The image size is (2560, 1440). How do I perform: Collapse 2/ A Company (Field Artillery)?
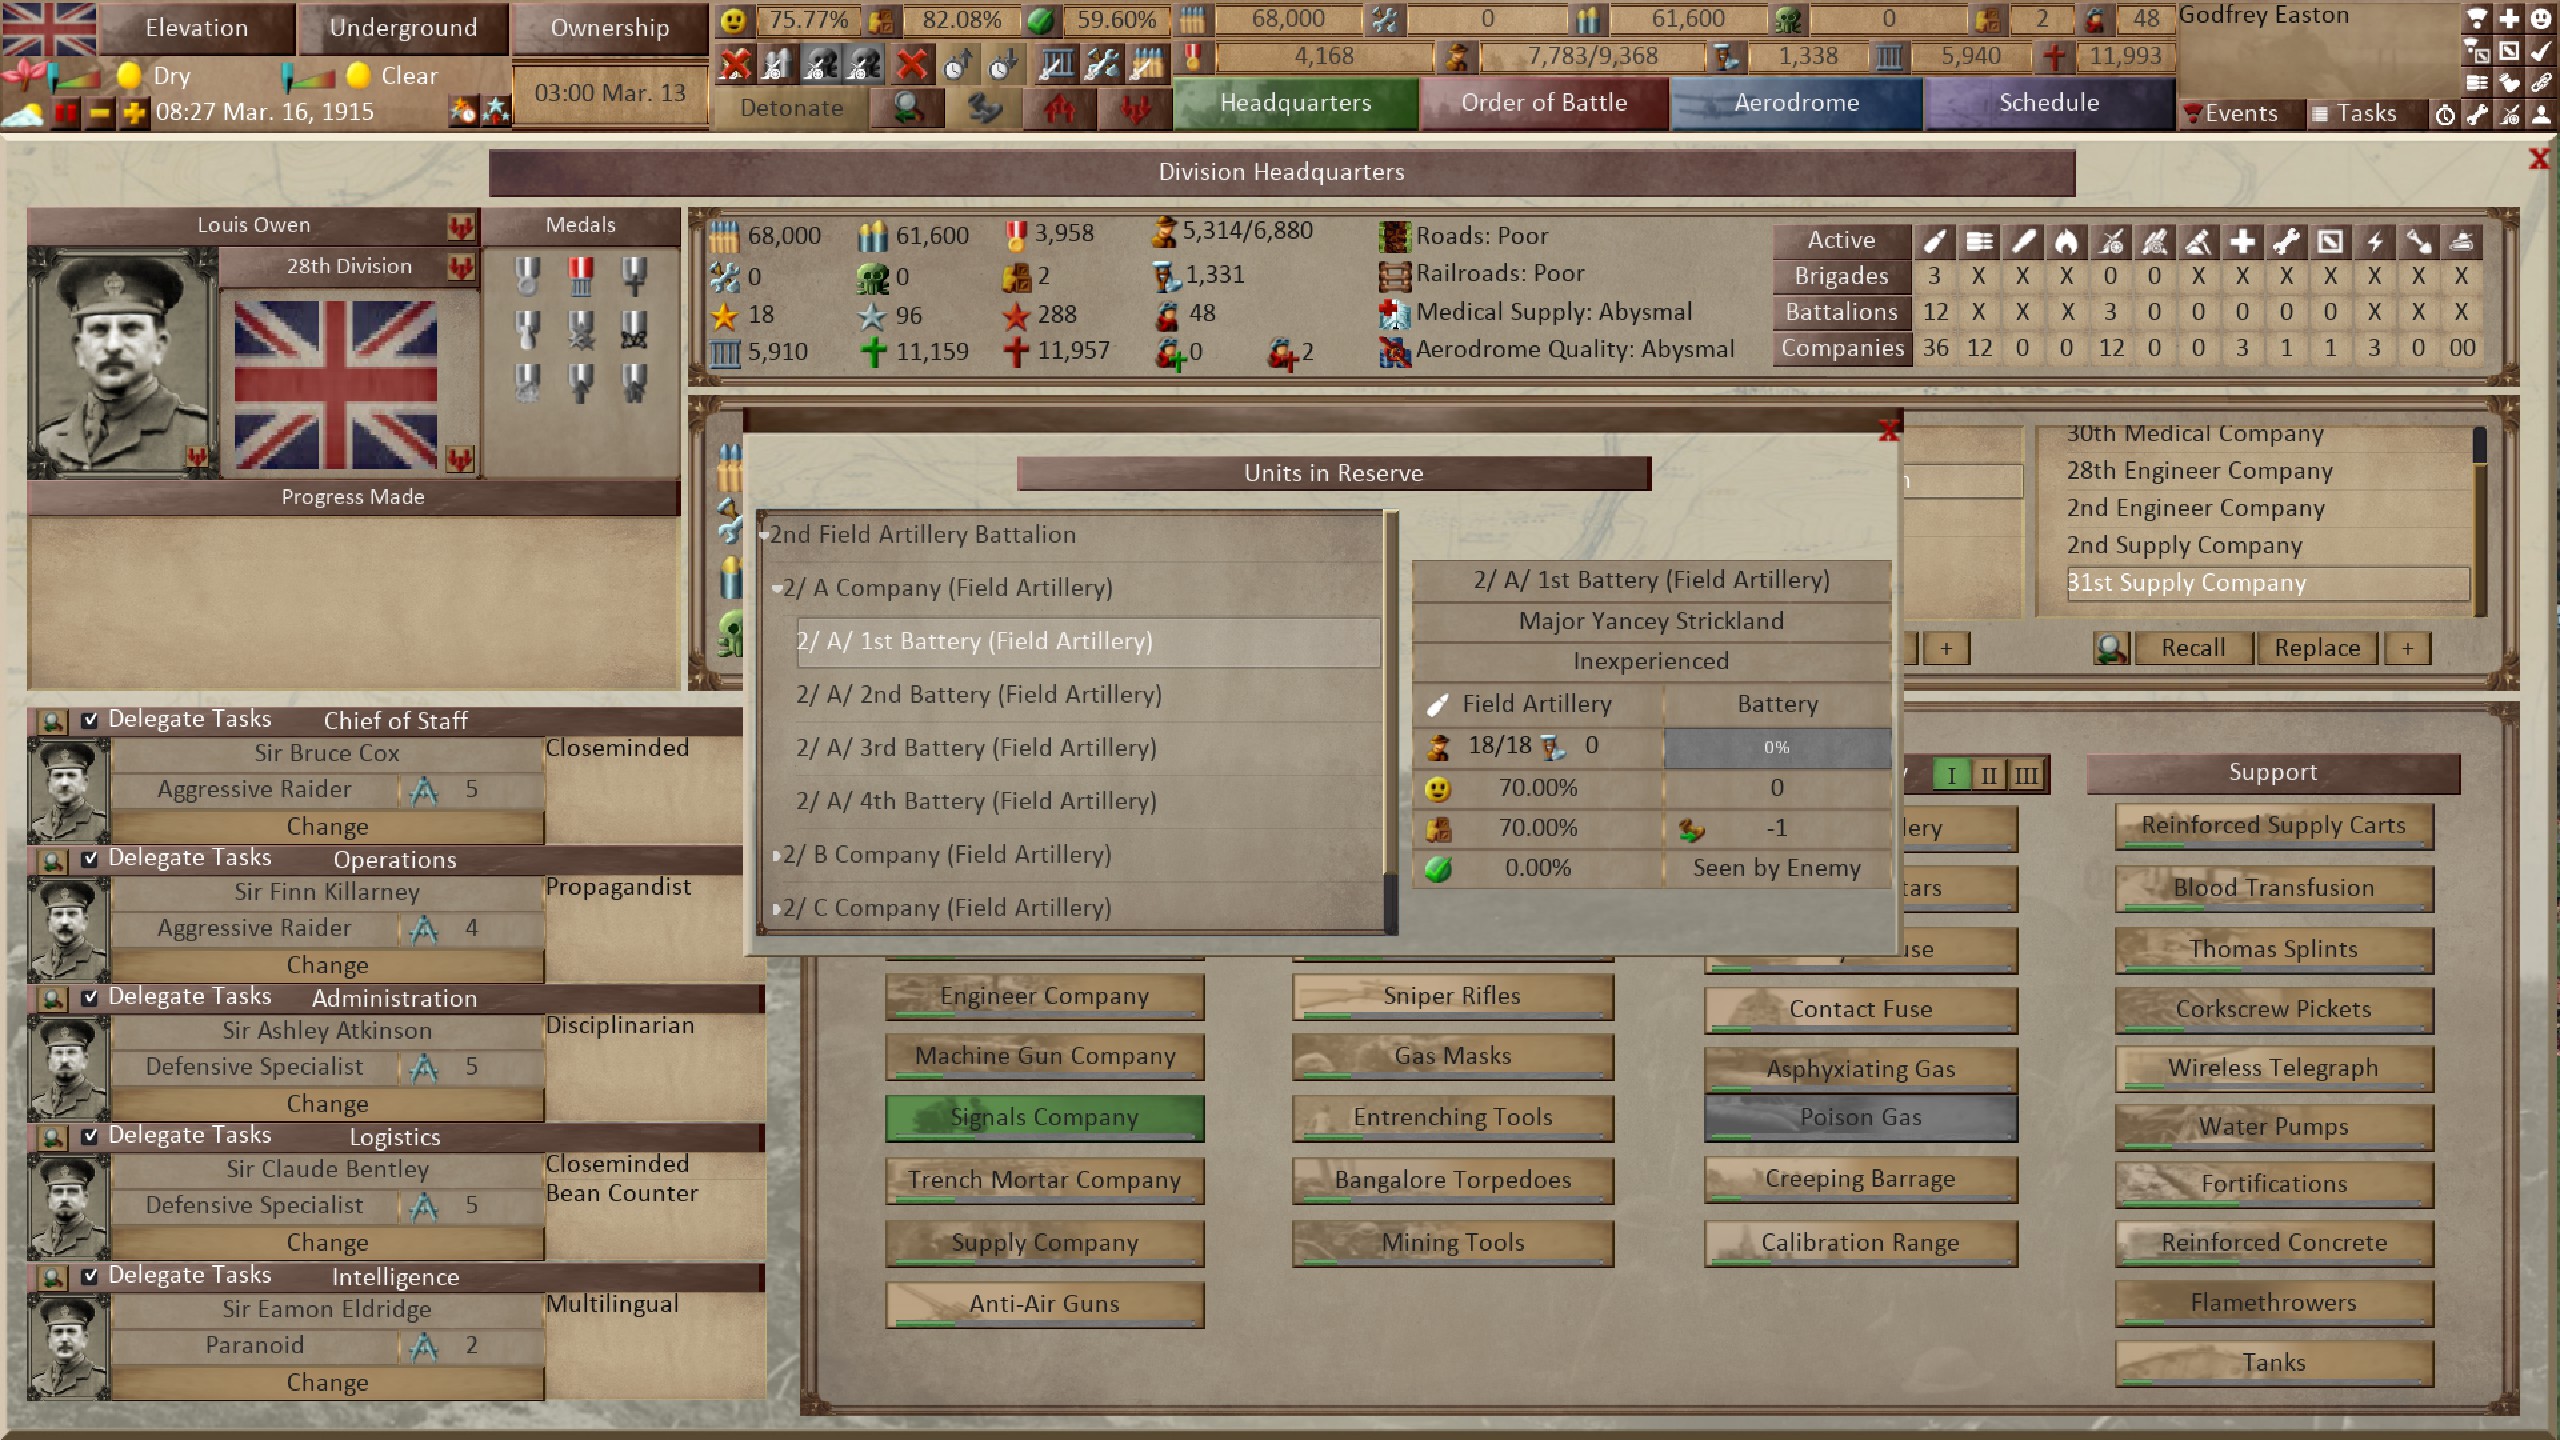pos(777,589)
